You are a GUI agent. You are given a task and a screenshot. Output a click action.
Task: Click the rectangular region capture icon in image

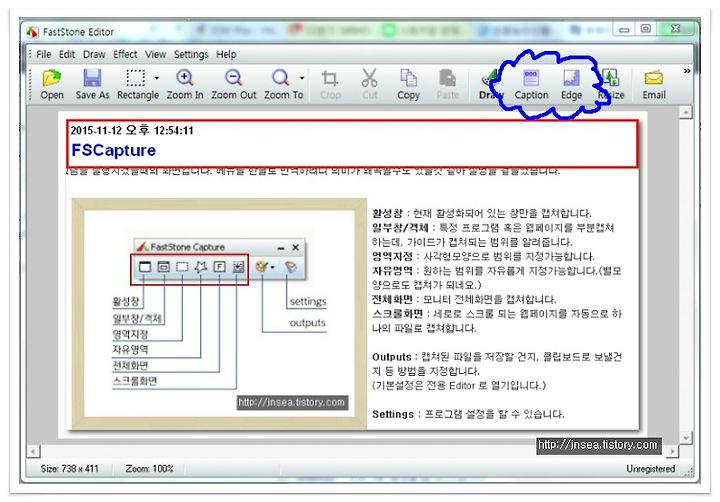[182, 266]
